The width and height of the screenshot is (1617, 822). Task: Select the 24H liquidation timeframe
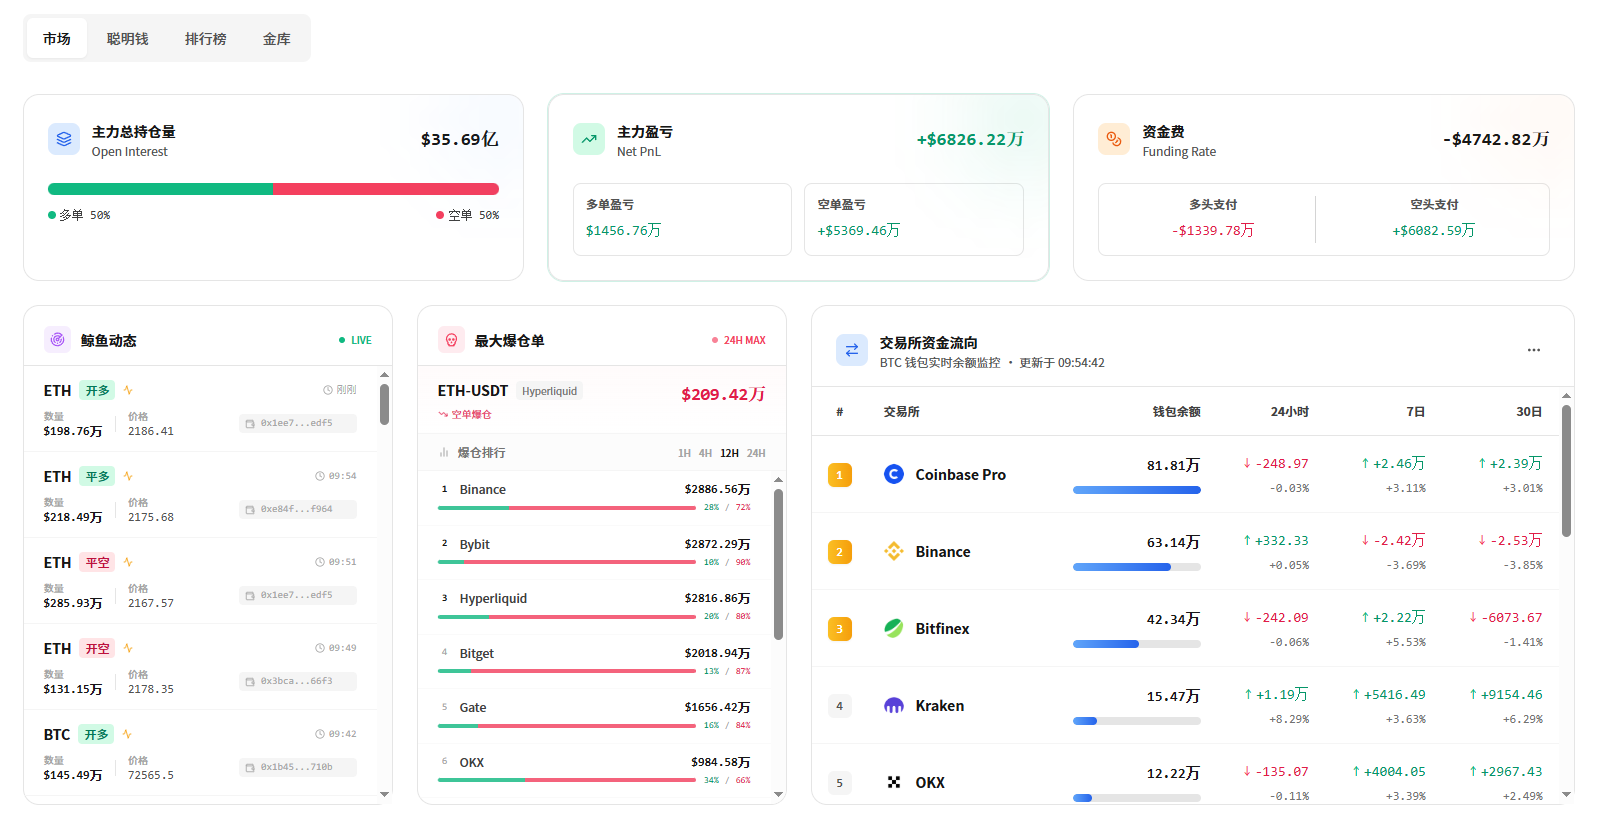756,453
